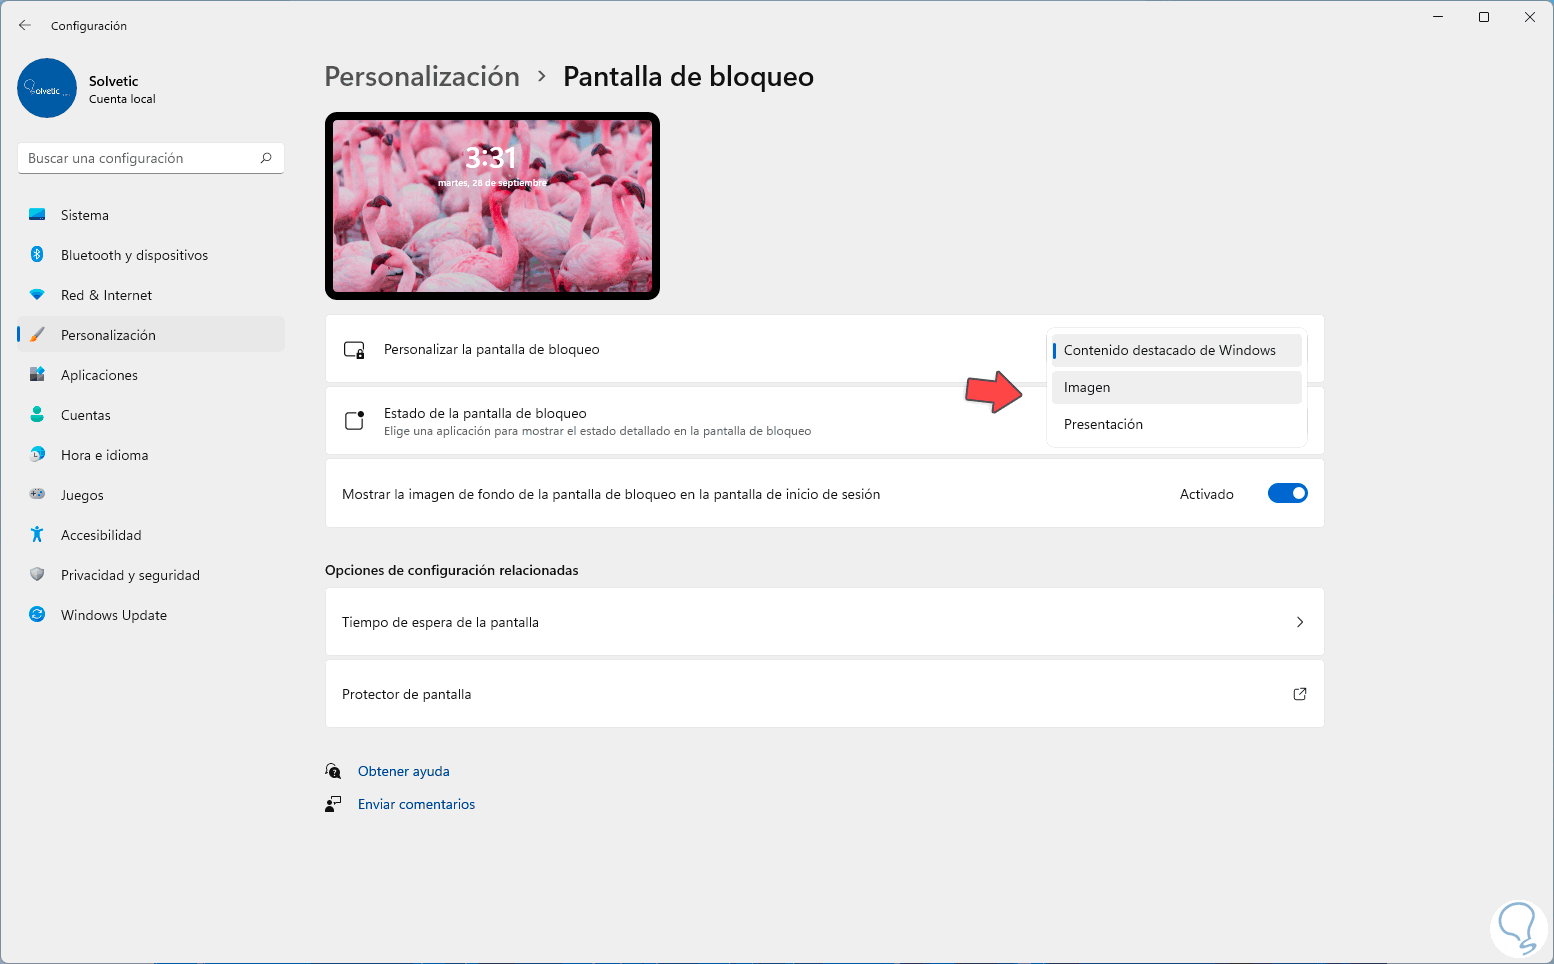
Task: Click the Personalización brush icon
Action: [37, 335]
